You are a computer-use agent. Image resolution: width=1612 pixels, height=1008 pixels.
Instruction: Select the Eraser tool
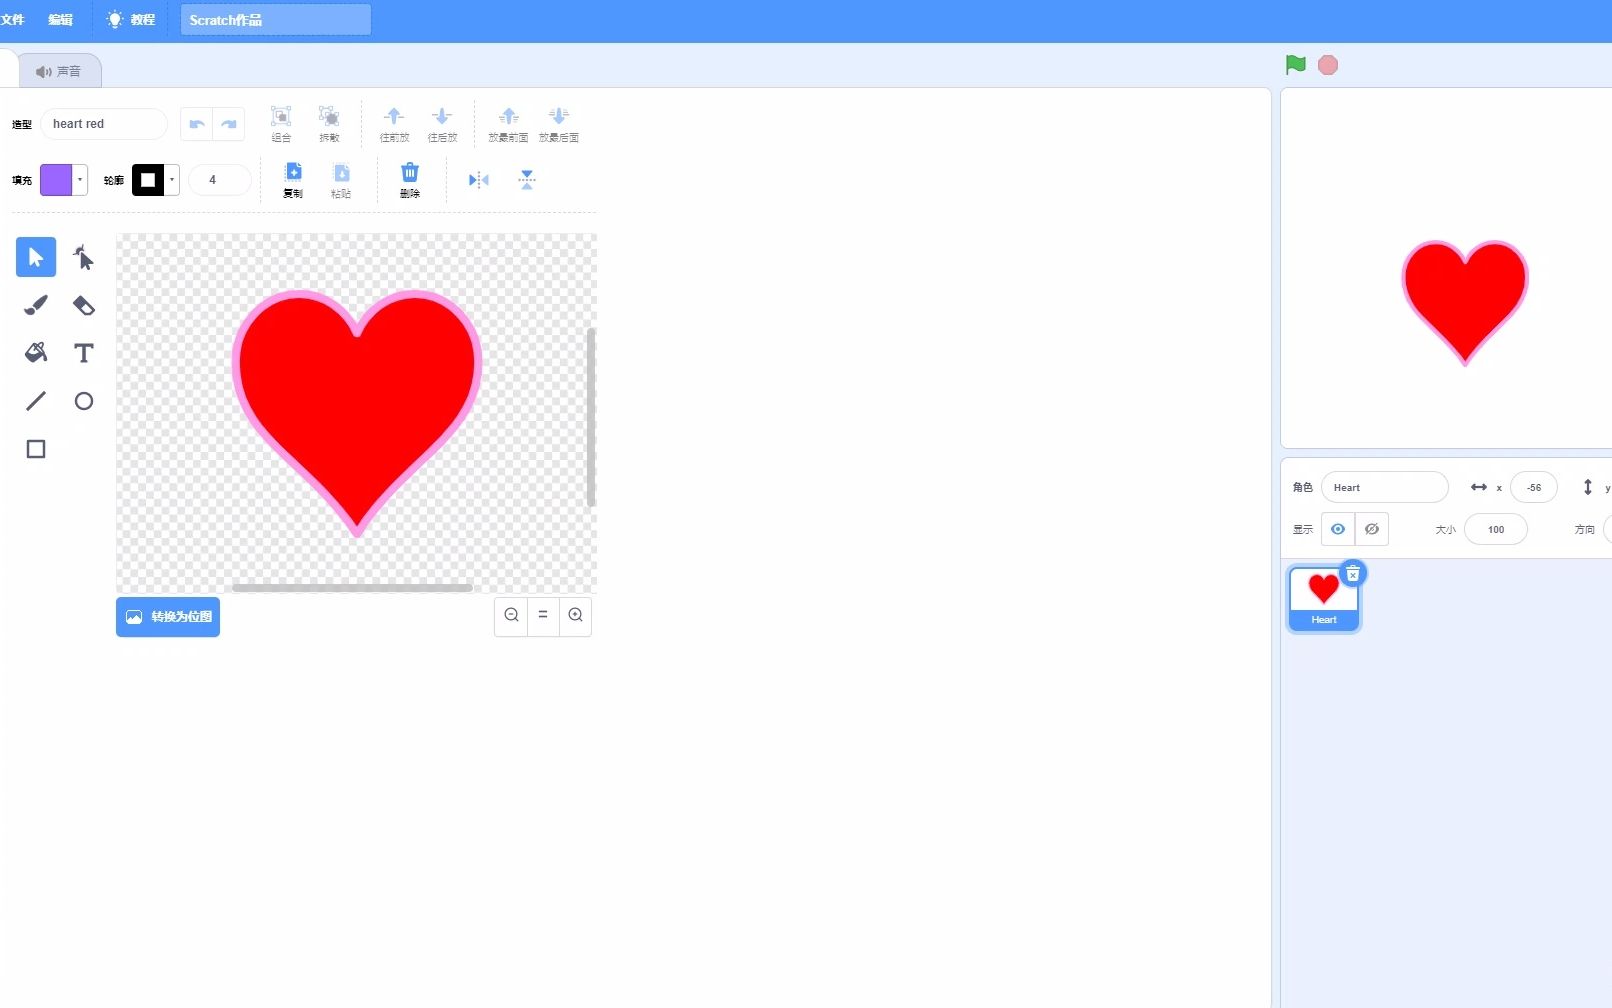point(84,305)
